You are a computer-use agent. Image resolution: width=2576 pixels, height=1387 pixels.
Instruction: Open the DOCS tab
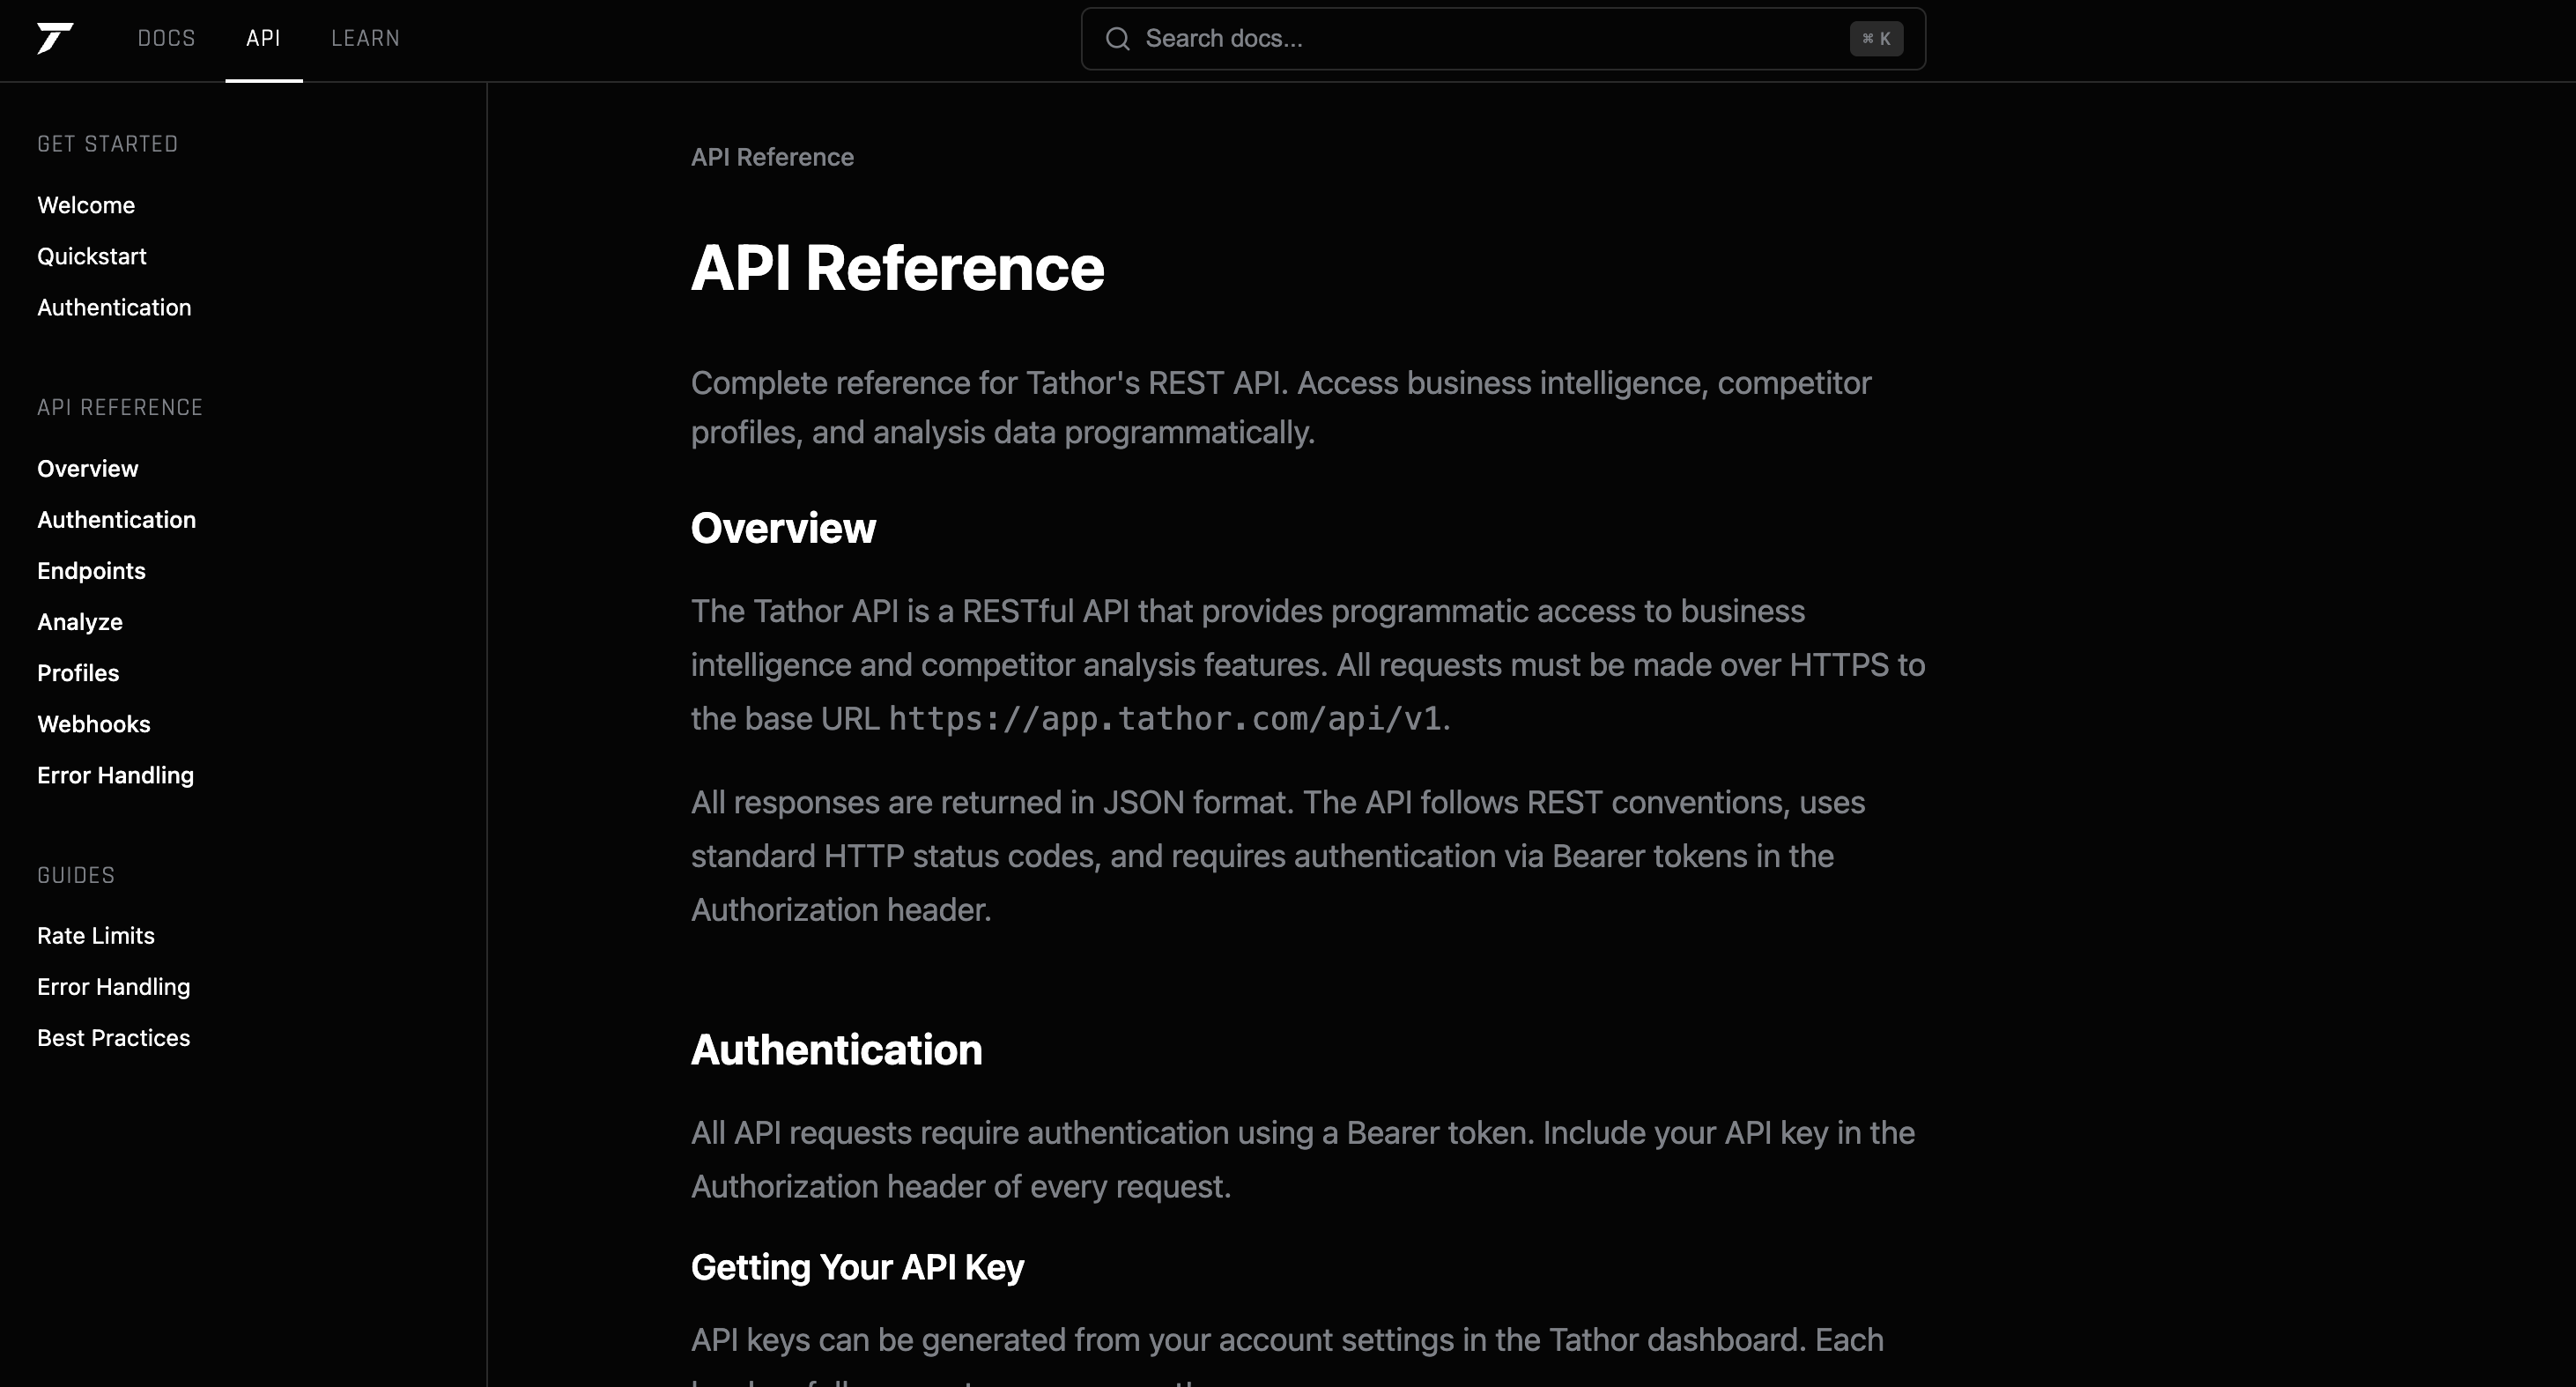(166, 39)
